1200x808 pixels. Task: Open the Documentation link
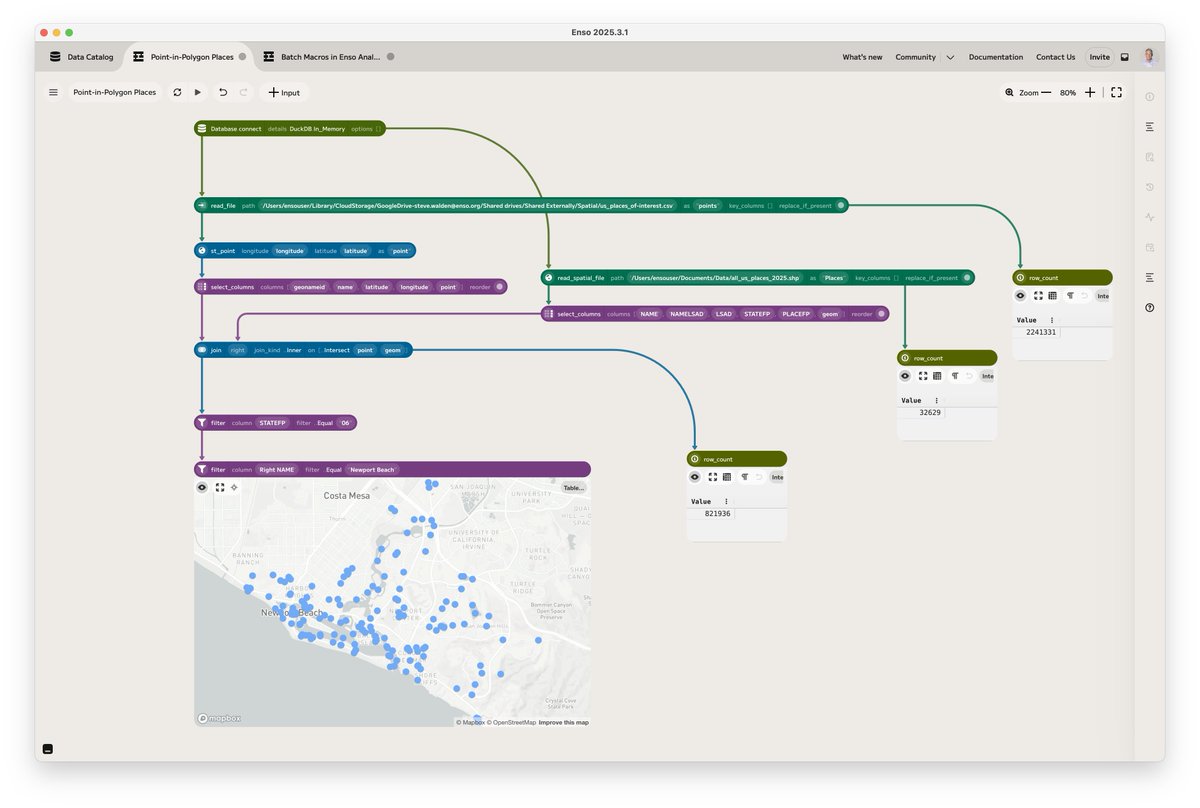(996, 57)
